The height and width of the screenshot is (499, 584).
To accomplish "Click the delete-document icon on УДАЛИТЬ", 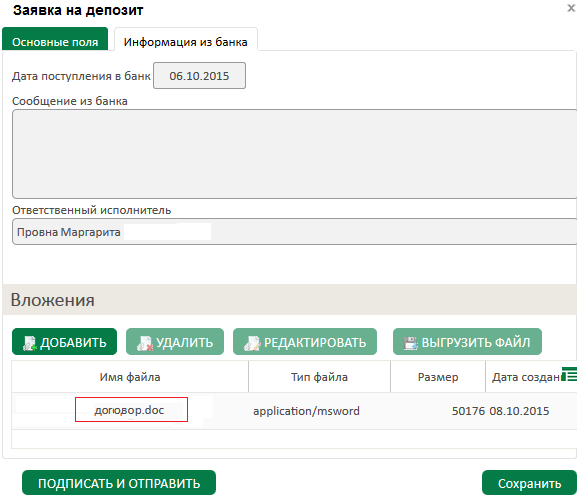I will point(145,343).
